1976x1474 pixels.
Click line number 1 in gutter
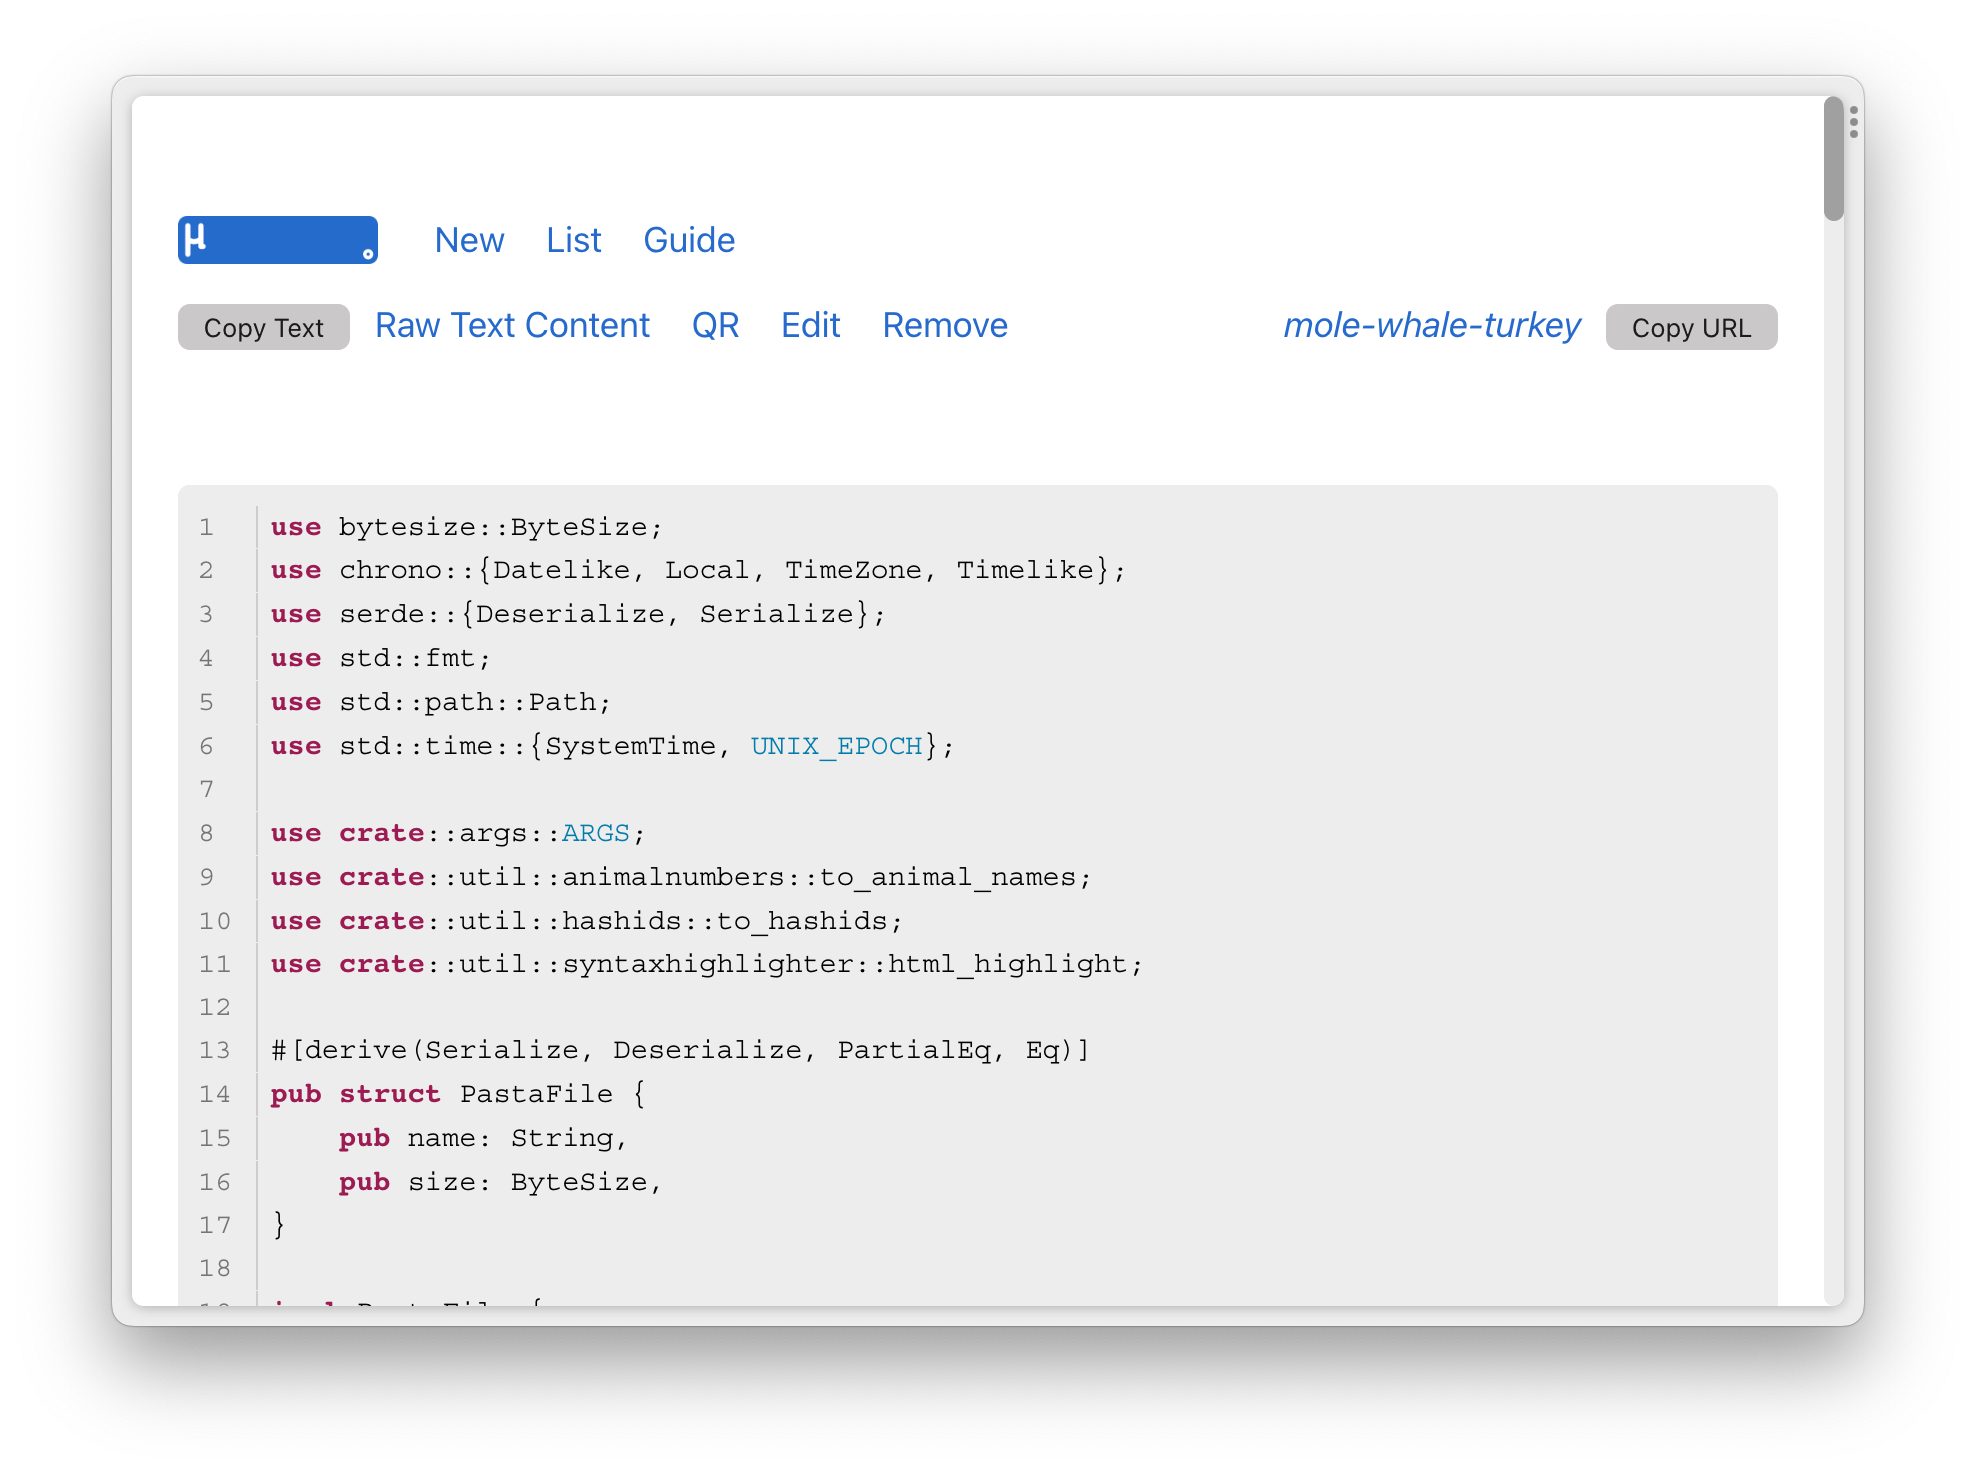point(206,527)
